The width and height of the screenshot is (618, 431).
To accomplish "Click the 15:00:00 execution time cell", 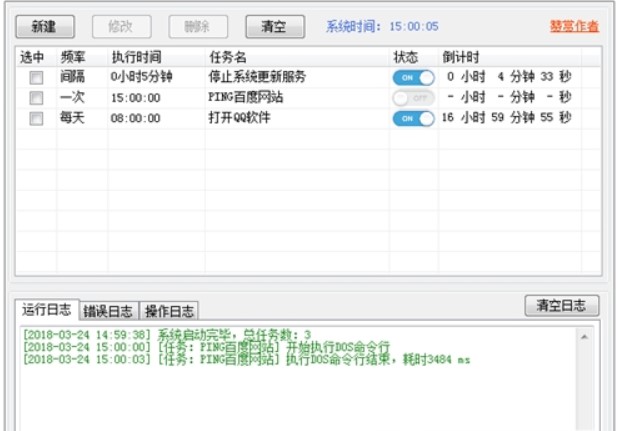I will tap(135, 98).
